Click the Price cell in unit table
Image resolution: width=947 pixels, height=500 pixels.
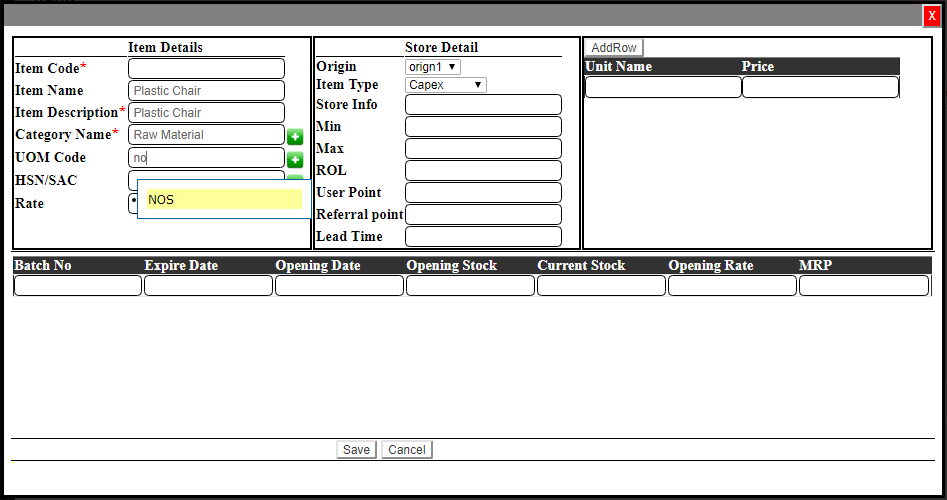pyautogui.click(x=820, y=87)
